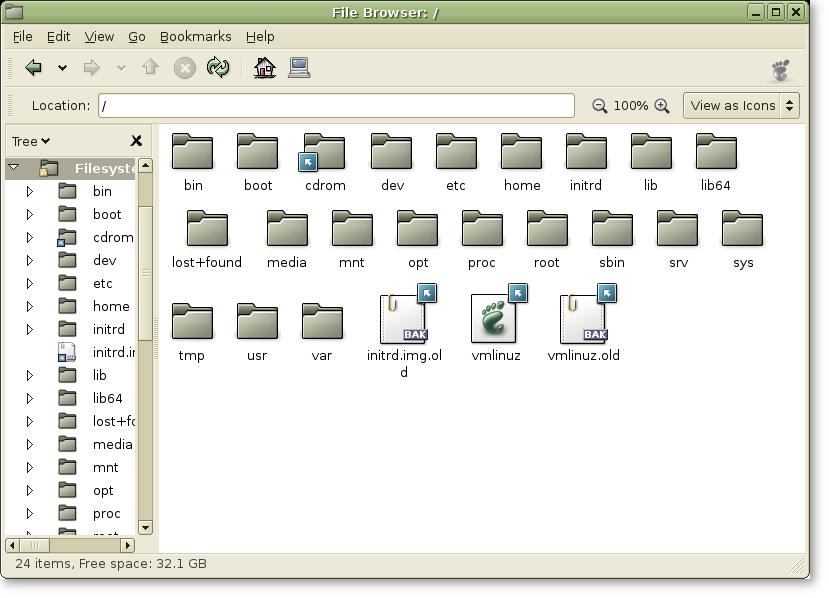Open Computer from the toolbar
The width and height of the screenshot is (829, 598).
297,69
